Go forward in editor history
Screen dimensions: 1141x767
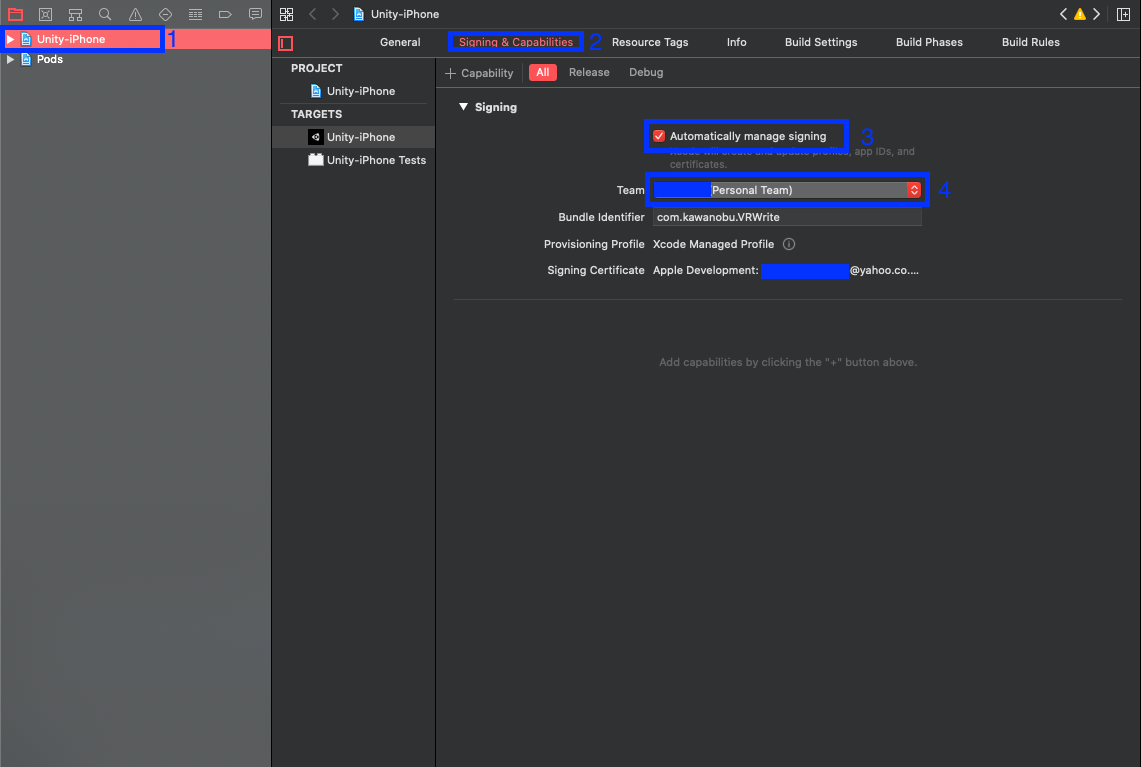click(335, 14)
